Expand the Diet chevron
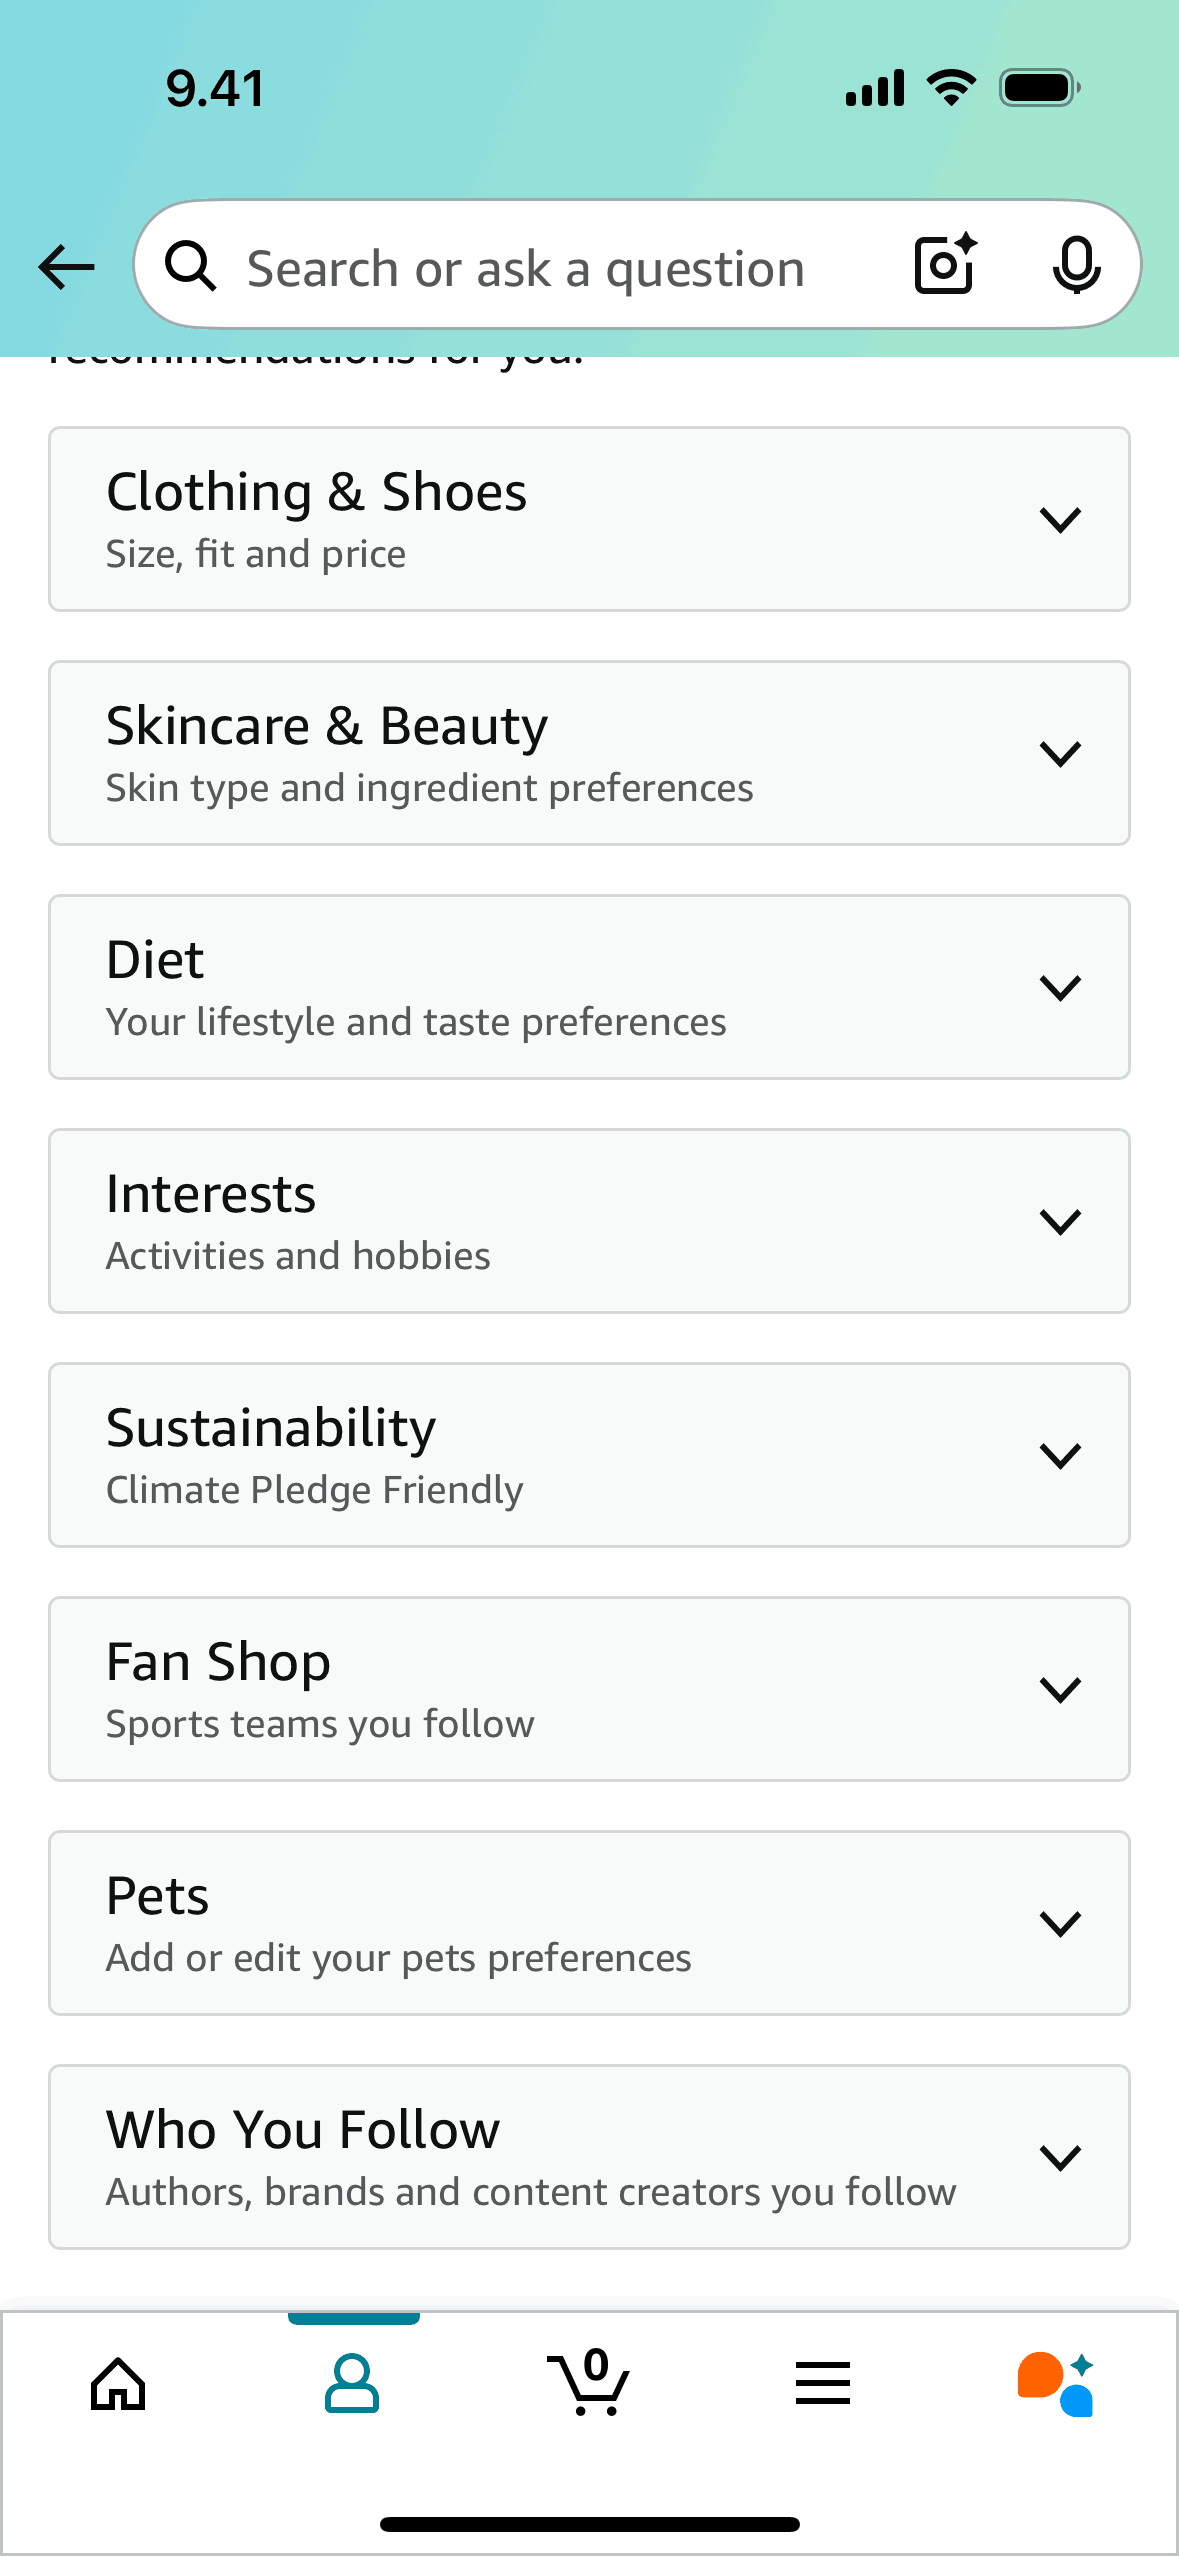 pyautogui.click(x=1060, y=988)
